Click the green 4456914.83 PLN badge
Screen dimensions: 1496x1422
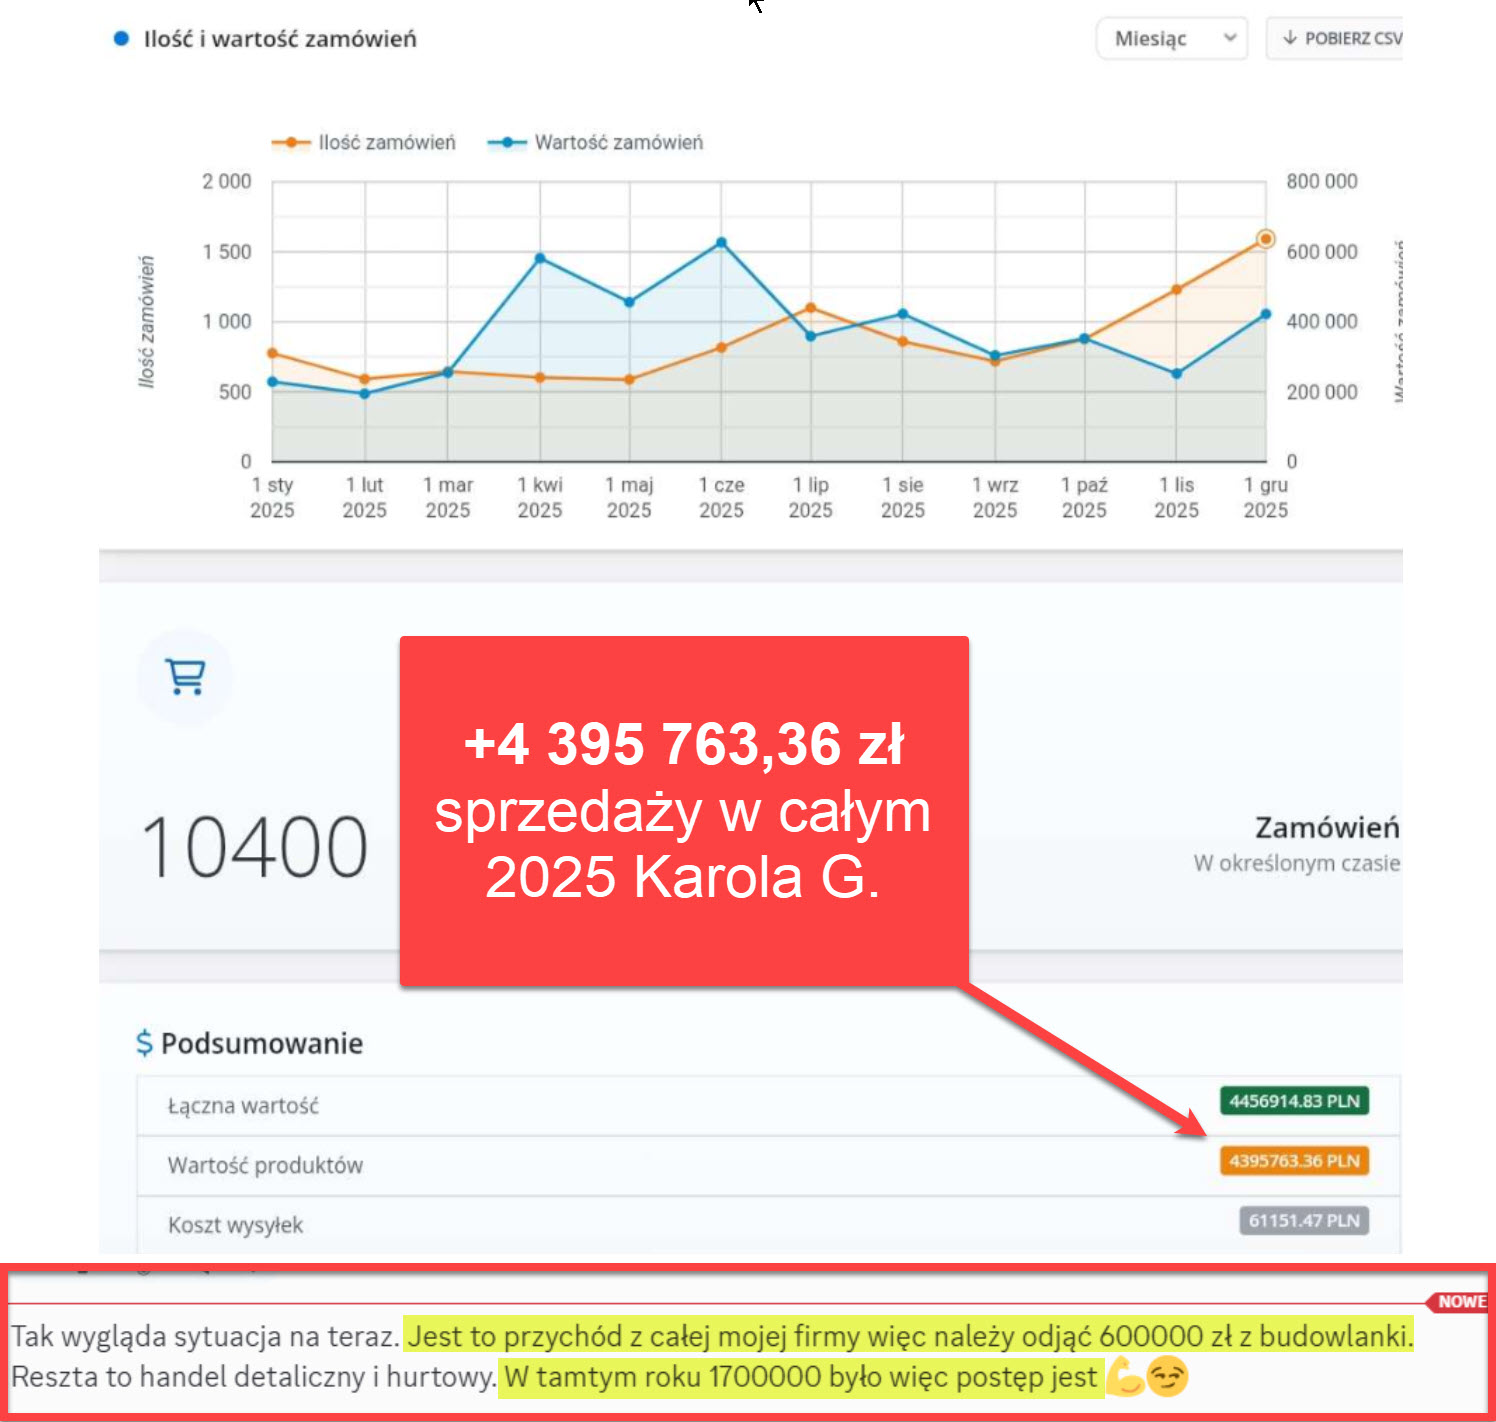1294,1101
